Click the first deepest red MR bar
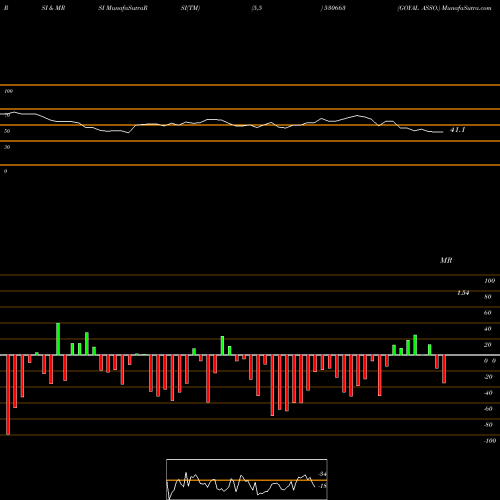This screenshot has width=500, height=500. 8,395
